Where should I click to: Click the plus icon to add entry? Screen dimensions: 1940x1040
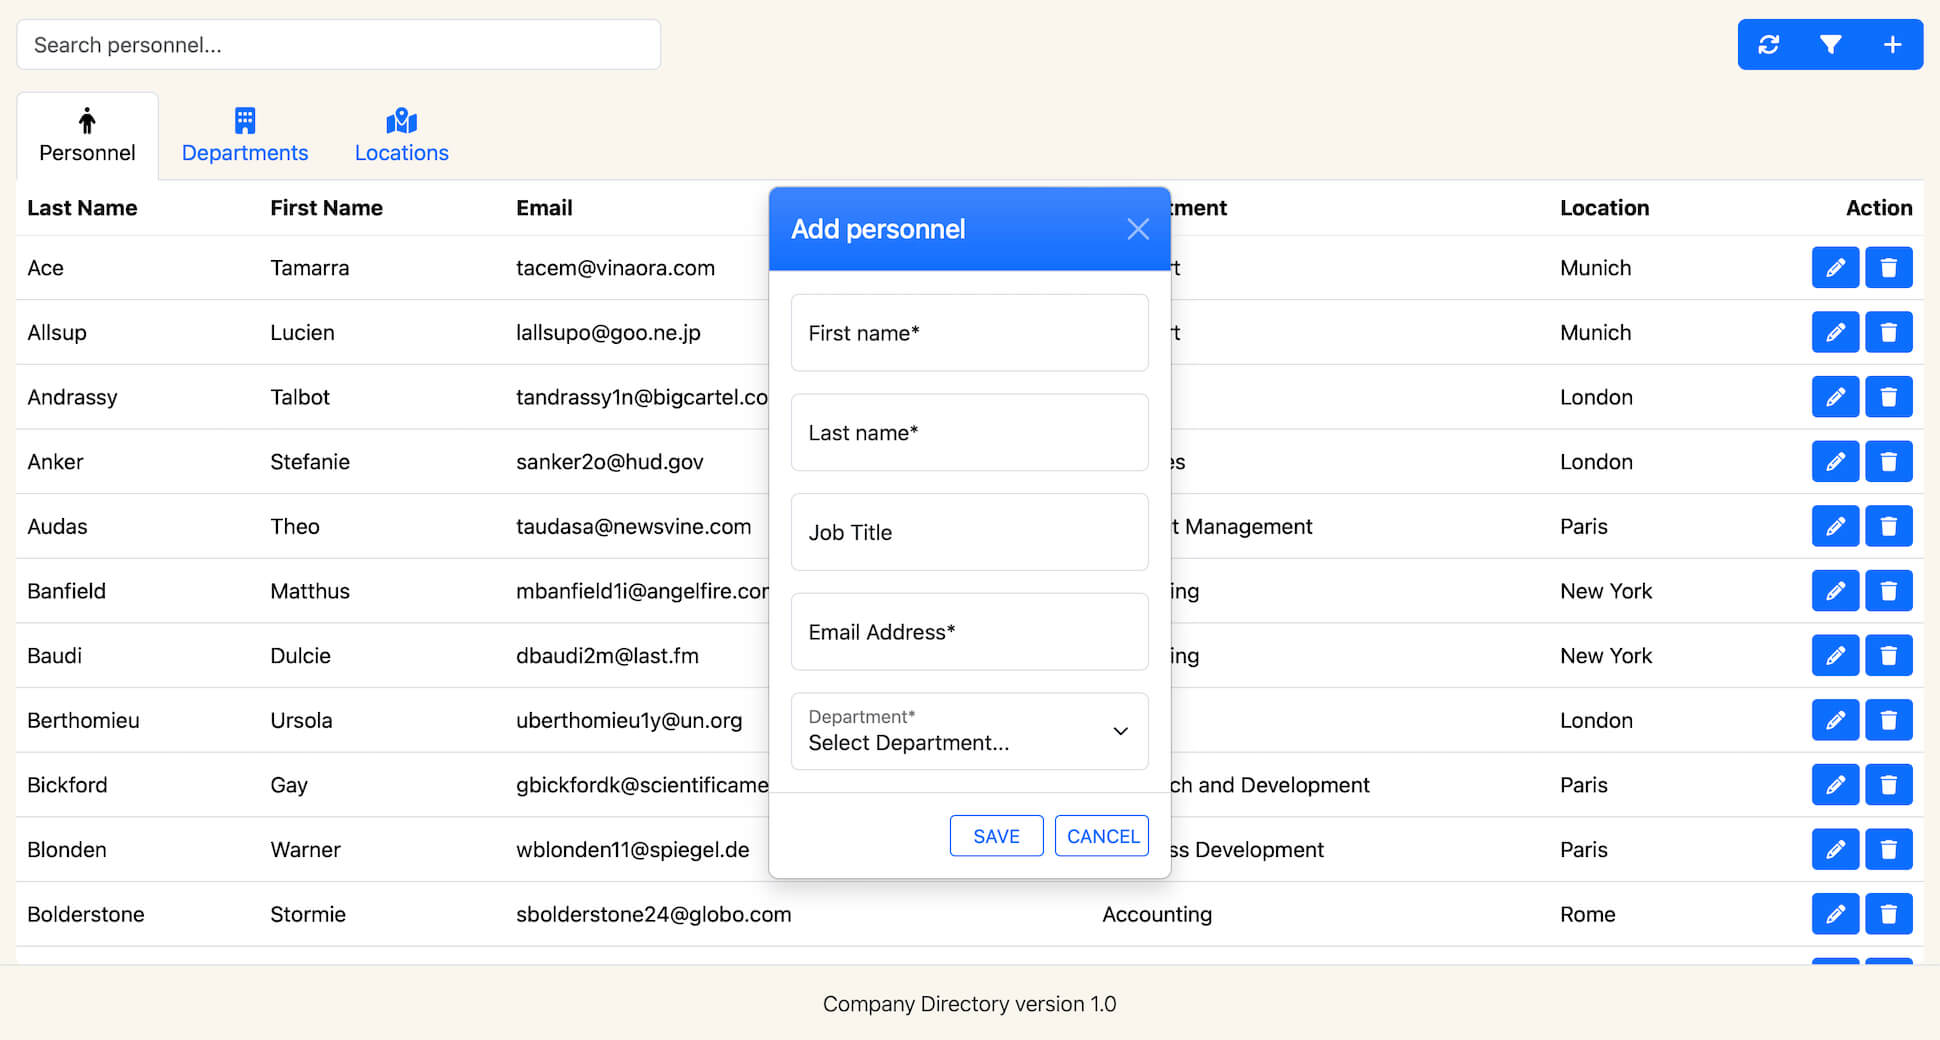(1892, 45)
